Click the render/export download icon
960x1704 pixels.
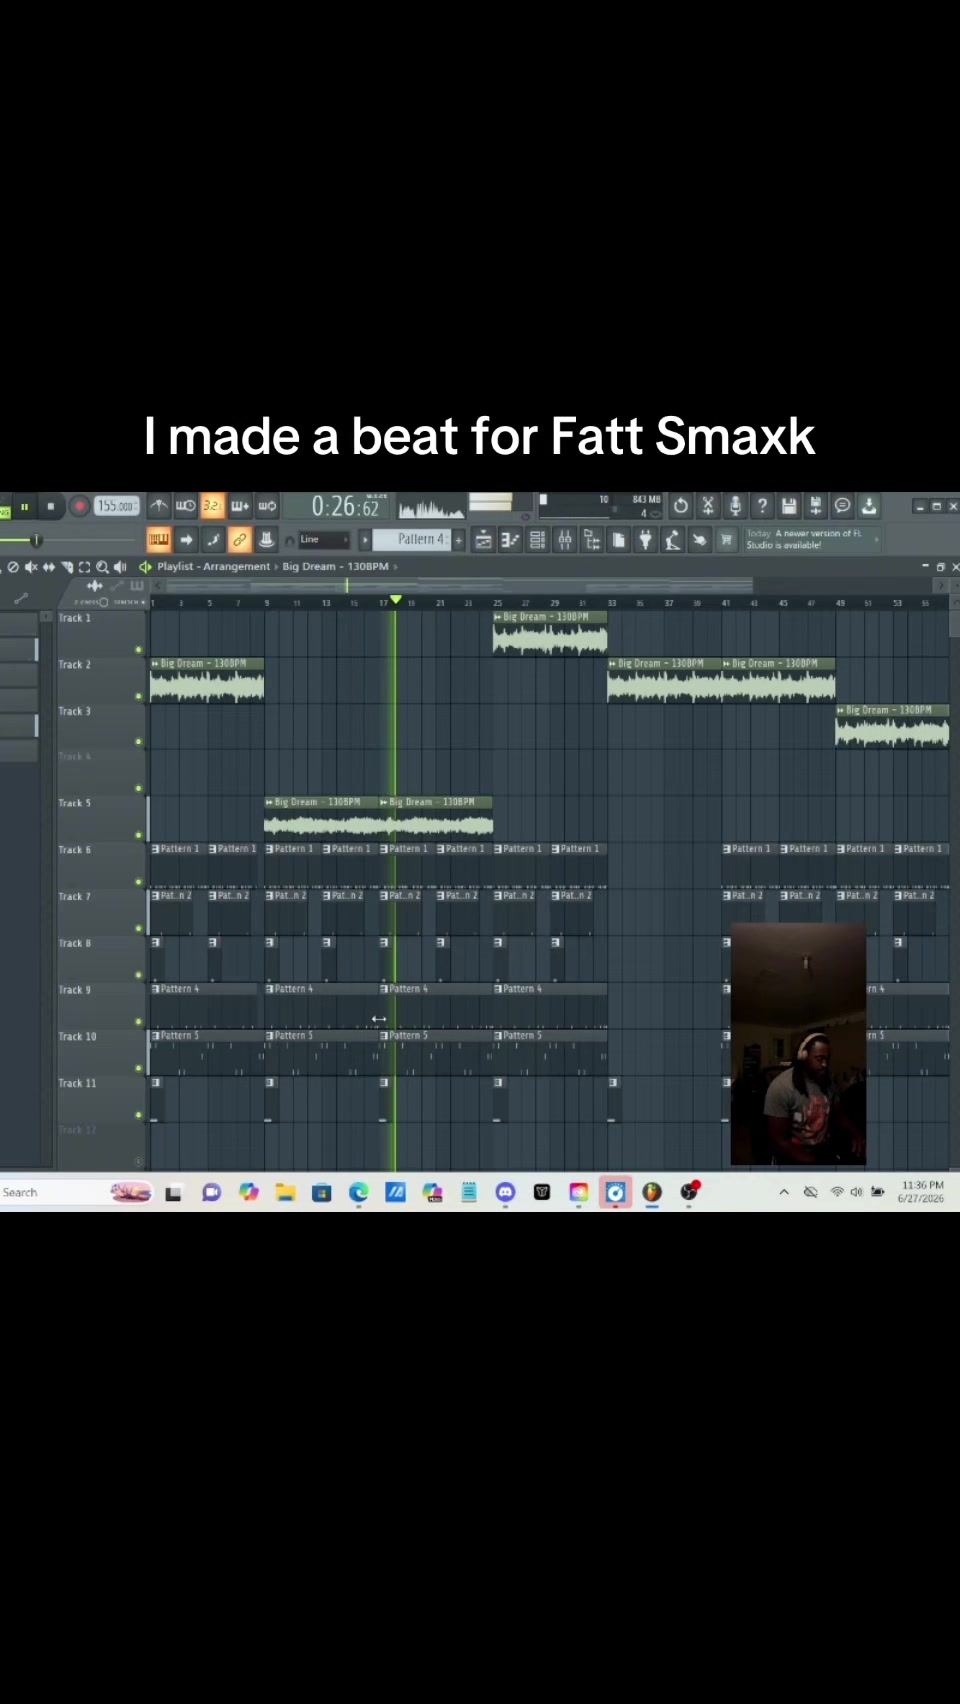[x=869, y=506]
